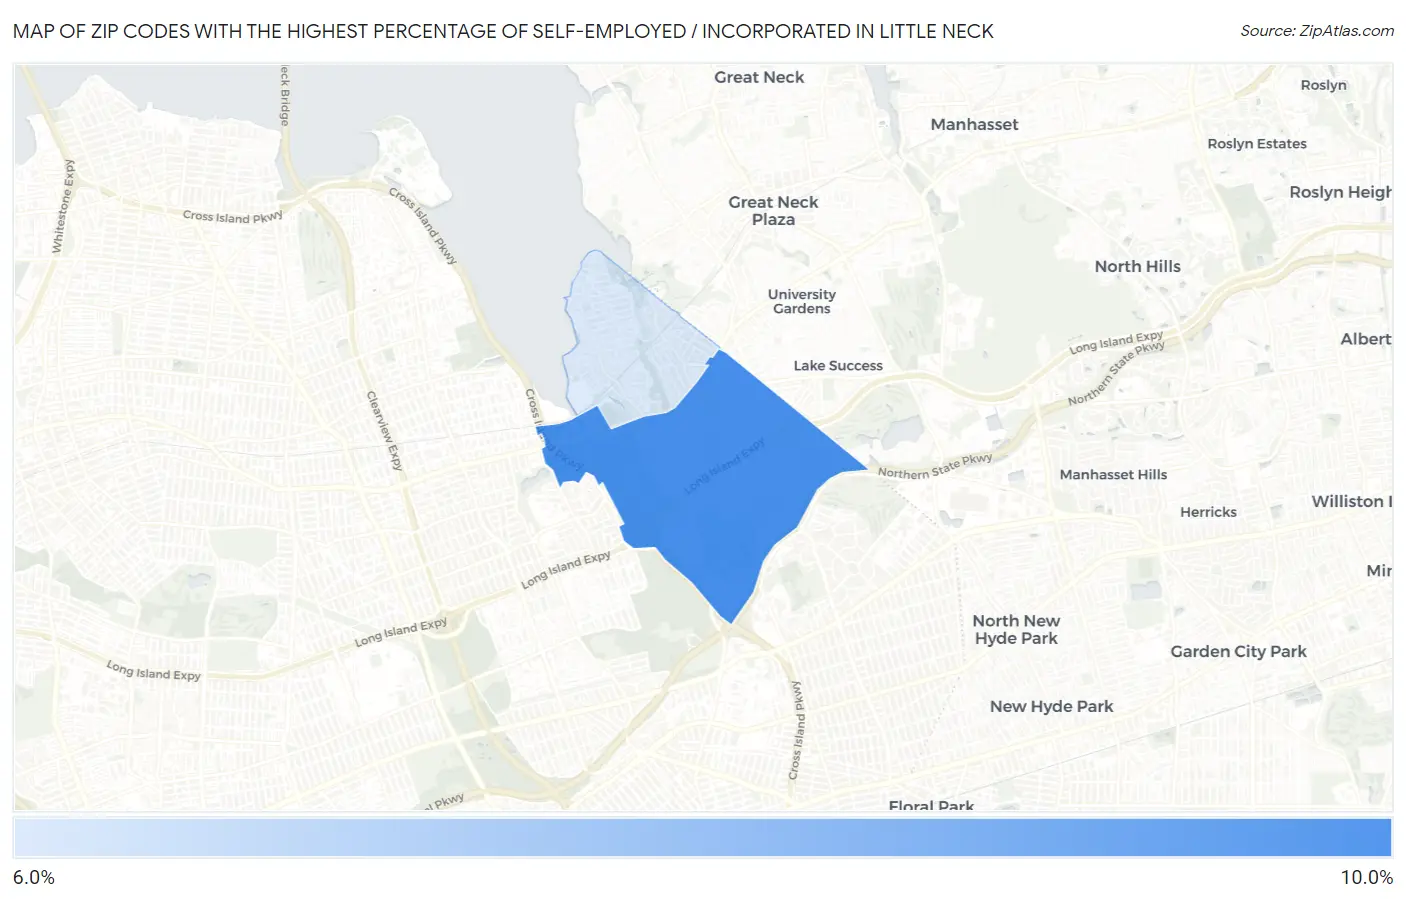The height and width of the screenshot is (899, 1406).
Task: Click the Roslyn Heights map label
Action: coord(1340,192)
